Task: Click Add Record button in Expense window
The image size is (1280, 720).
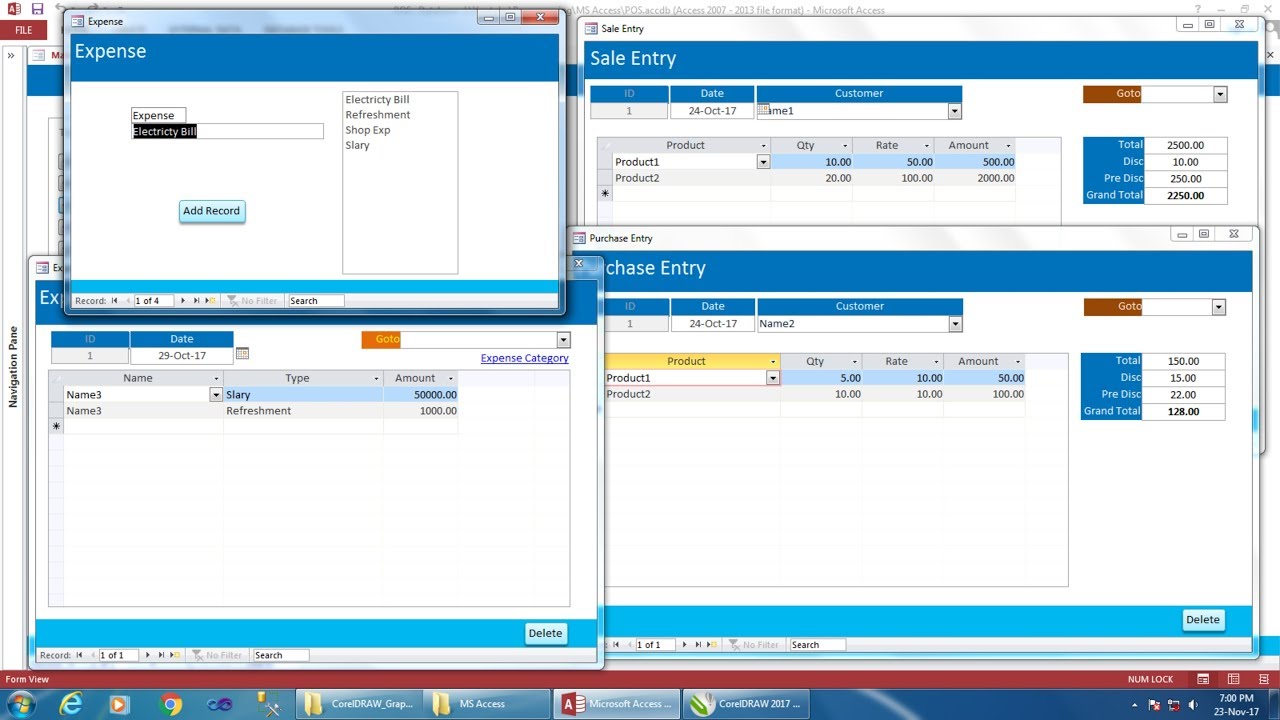Action: (x=211, y=211)
